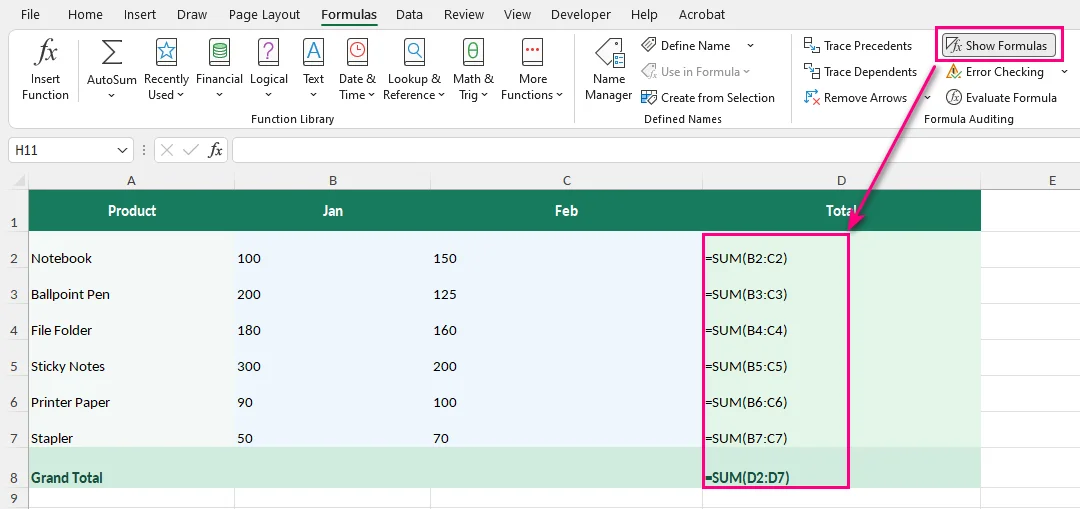Open the File tab

coord(30,14)
